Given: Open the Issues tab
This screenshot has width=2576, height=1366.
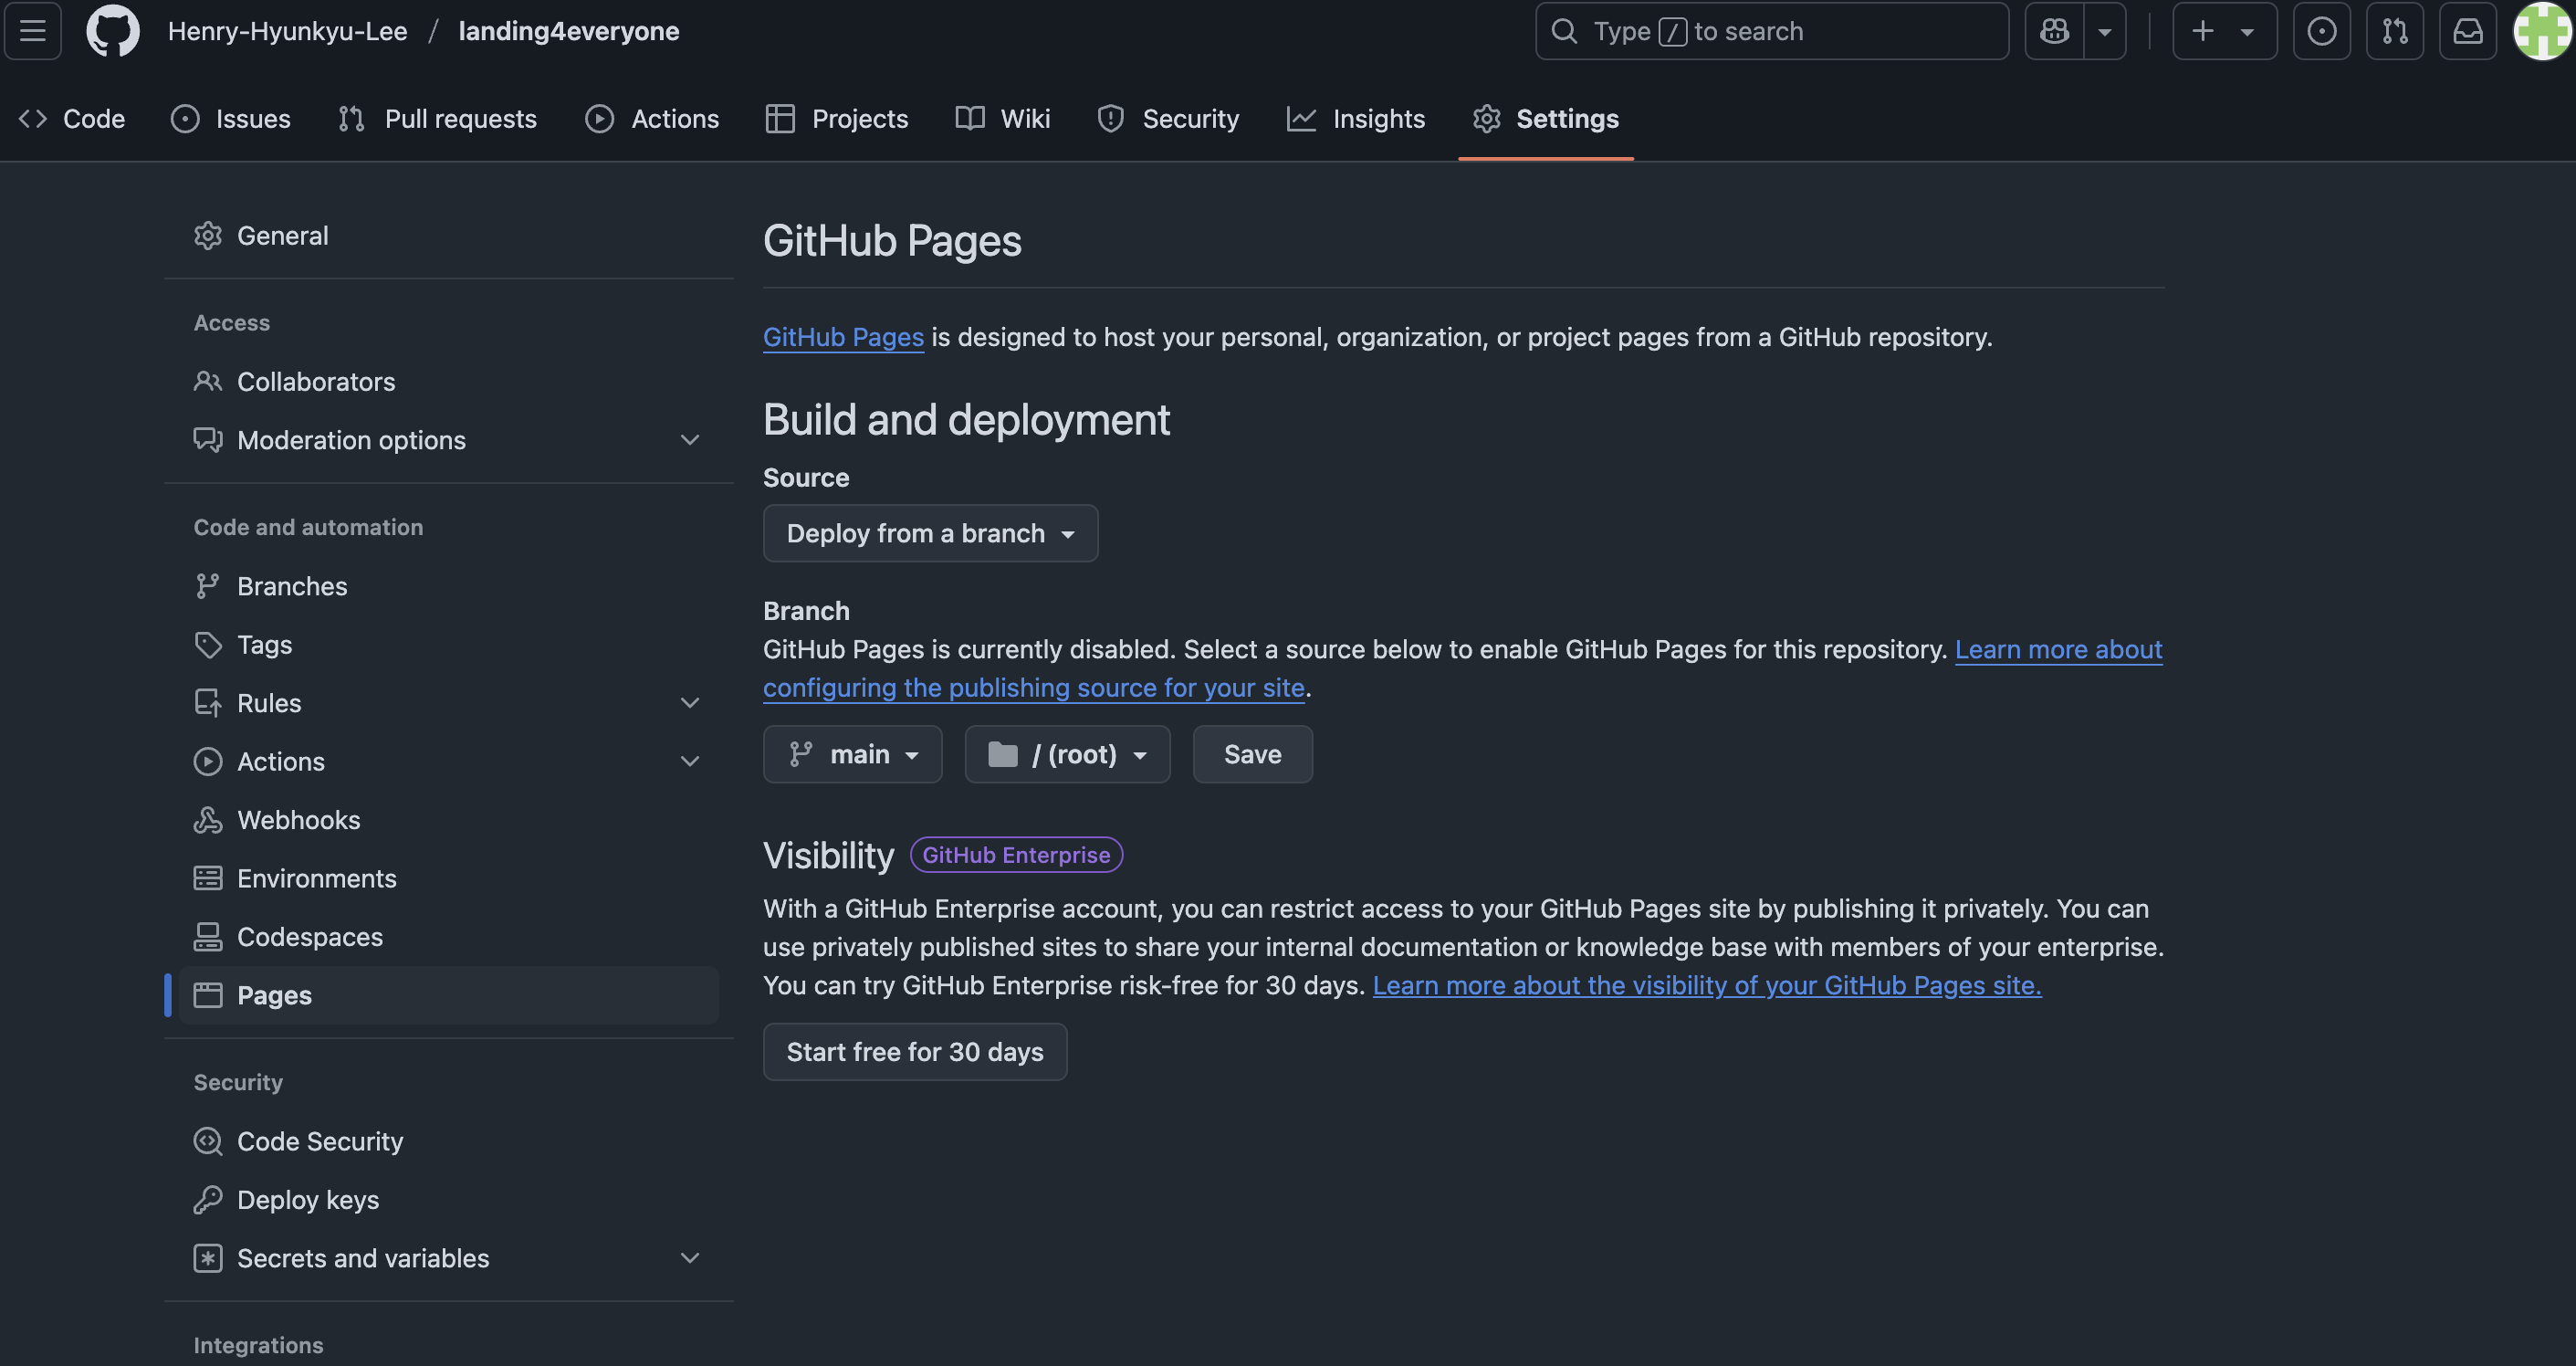Looking at the screenshot, I should [231, 119].
